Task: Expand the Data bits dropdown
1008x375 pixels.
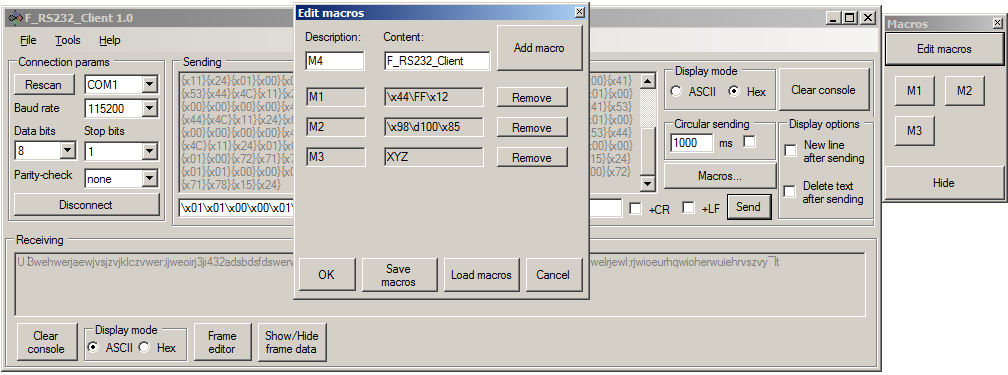Action: (x=68, y=151)
